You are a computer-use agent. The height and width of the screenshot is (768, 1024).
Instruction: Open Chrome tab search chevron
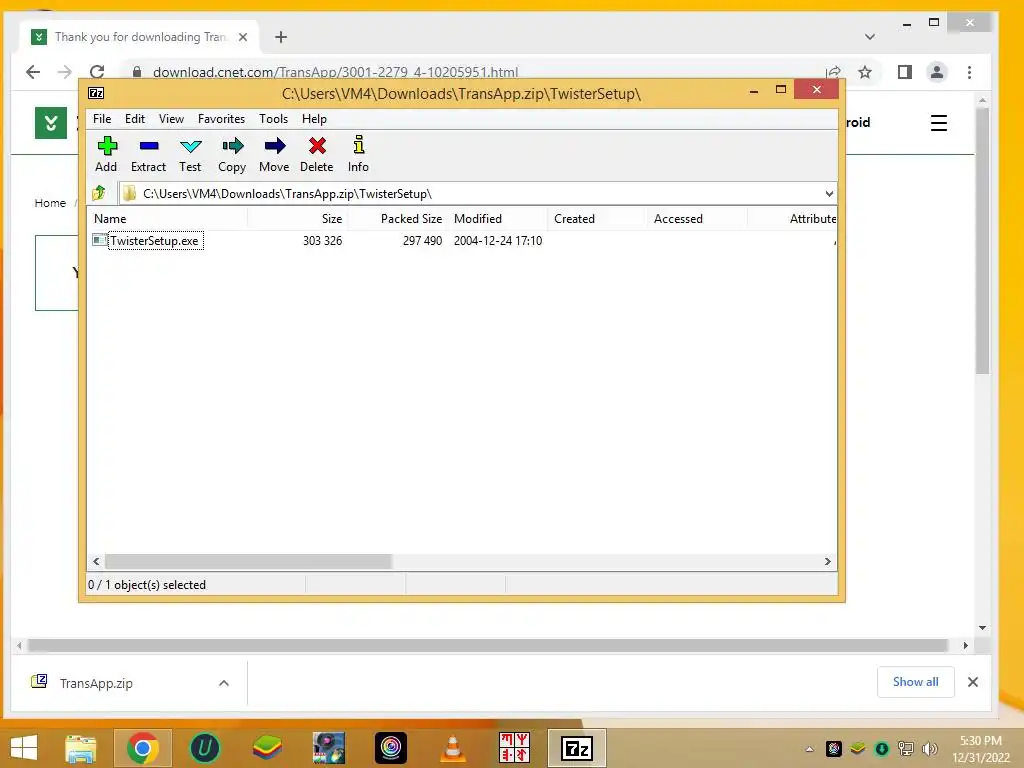(869, 37)
